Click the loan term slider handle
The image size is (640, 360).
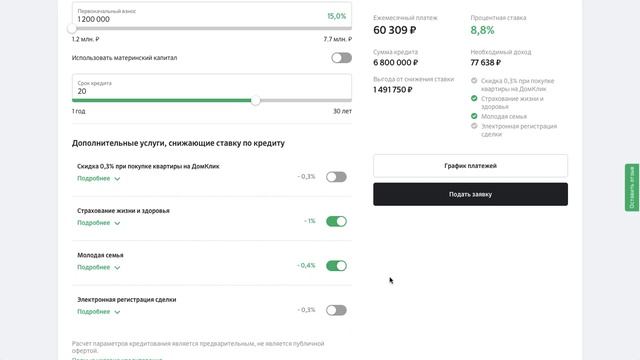[256, 100]
